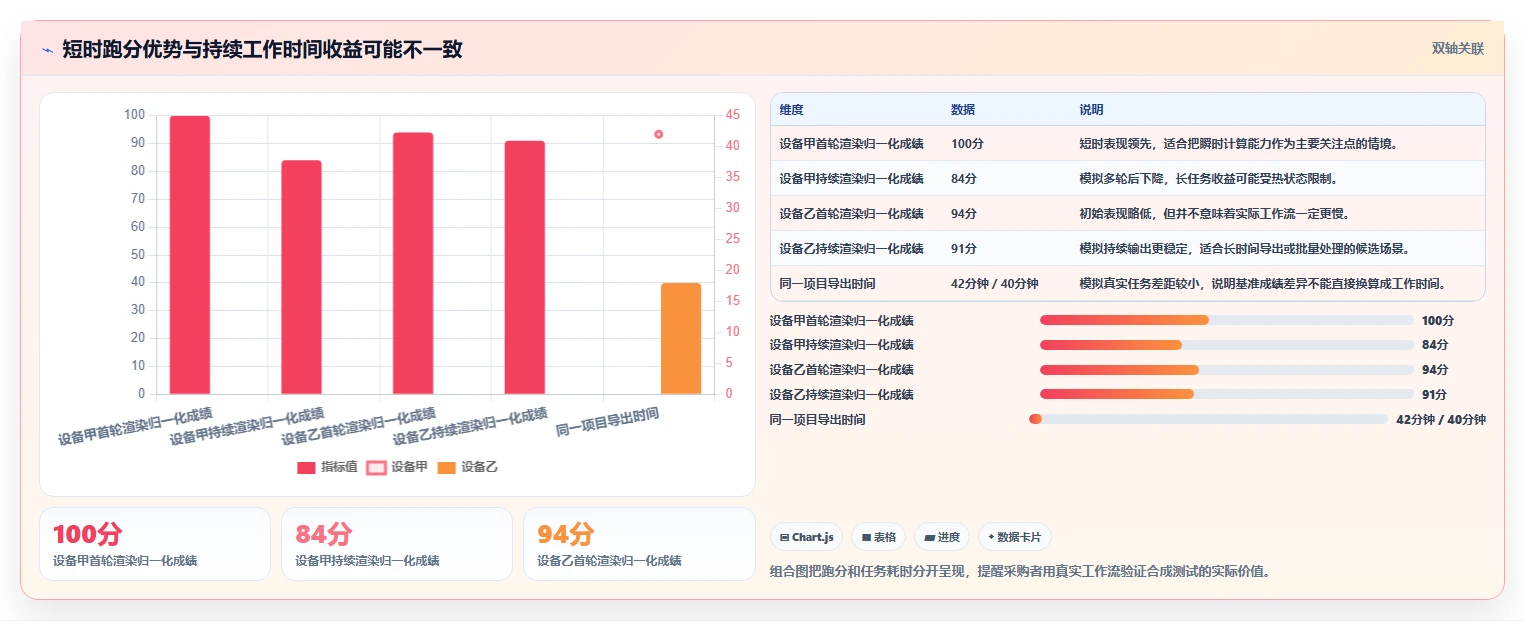The height and width of the screenshot is (621, 1525).
Task: Click the 设备甲持续渲染归一化成绩 chart bar
Action: pyautogui.click(x=301, y=277)
